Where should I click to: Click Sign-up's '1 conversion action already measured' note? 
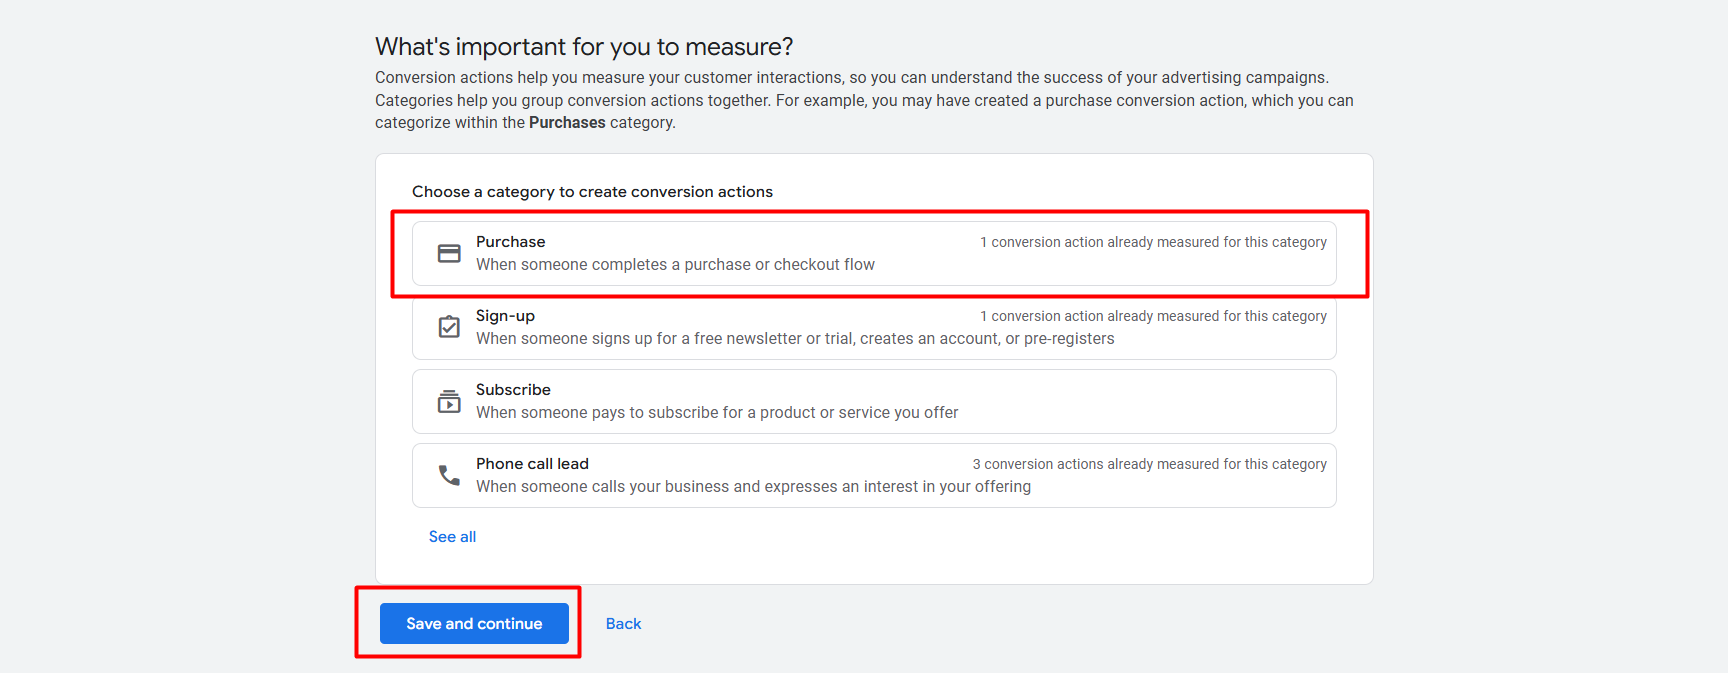coord(1153,316)
